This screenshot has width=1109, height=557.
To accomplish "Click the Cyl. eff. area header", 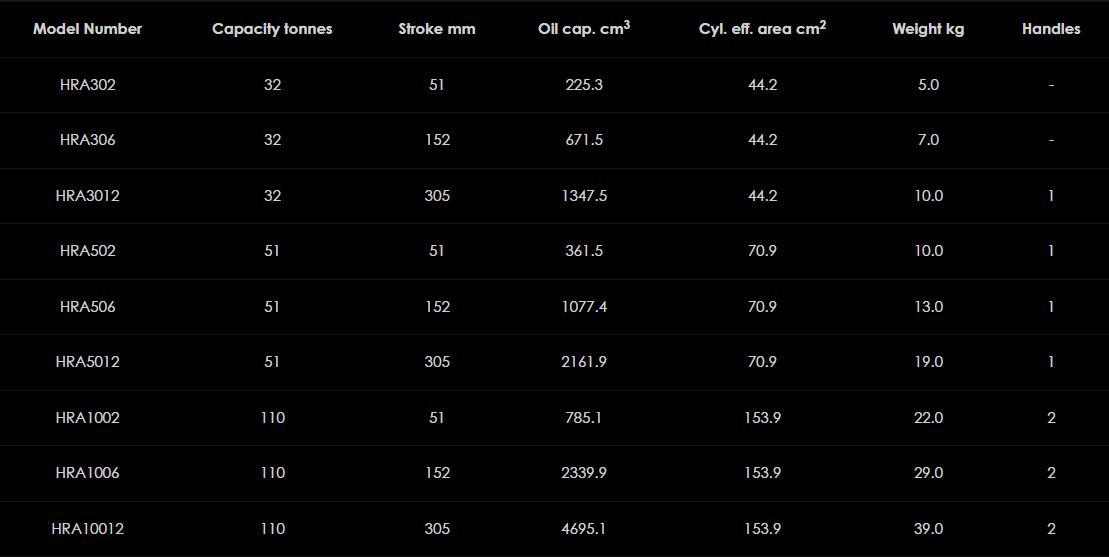I will [762, 29].
